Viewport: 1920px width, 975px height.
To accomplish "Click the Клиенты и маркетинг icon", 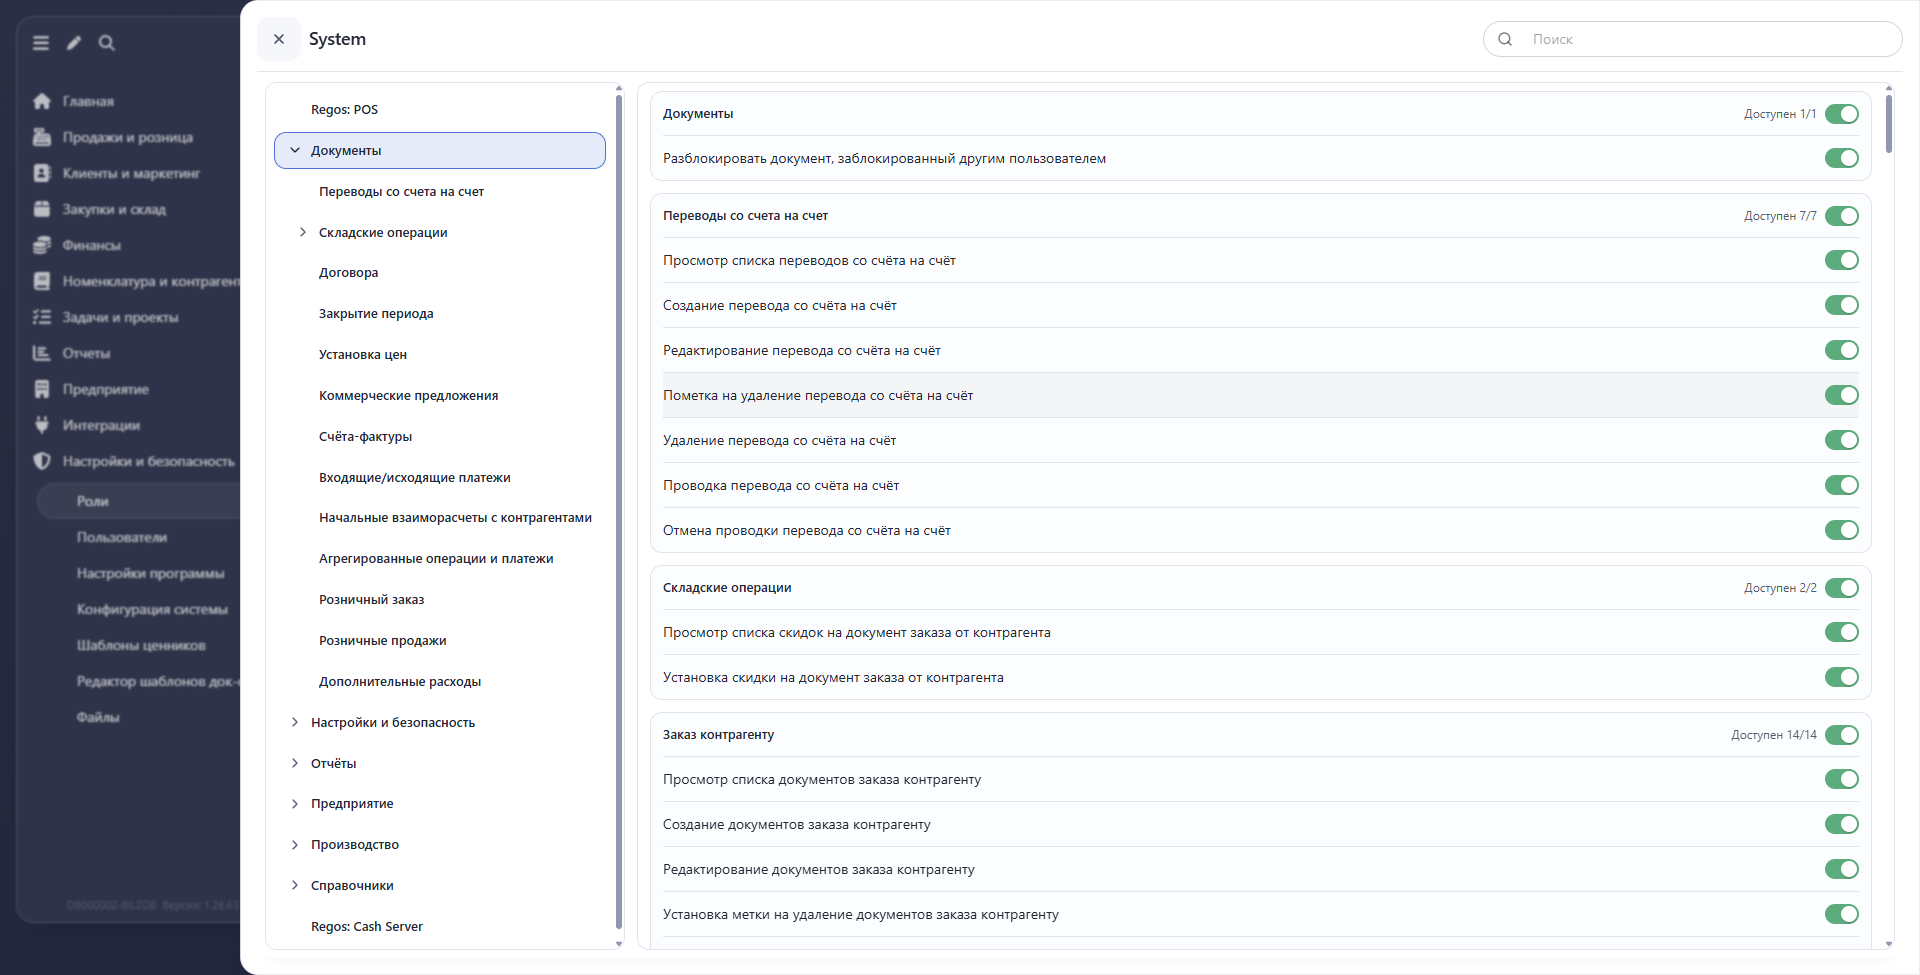I will click(42, 173).
